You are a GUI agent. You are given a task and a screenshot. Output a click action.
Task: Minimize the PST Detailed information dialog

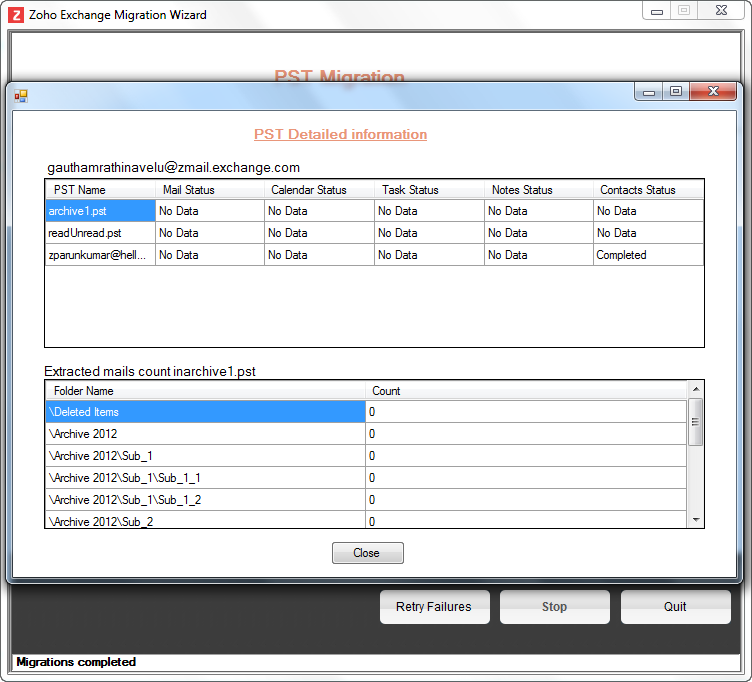(x=649, y=92)
